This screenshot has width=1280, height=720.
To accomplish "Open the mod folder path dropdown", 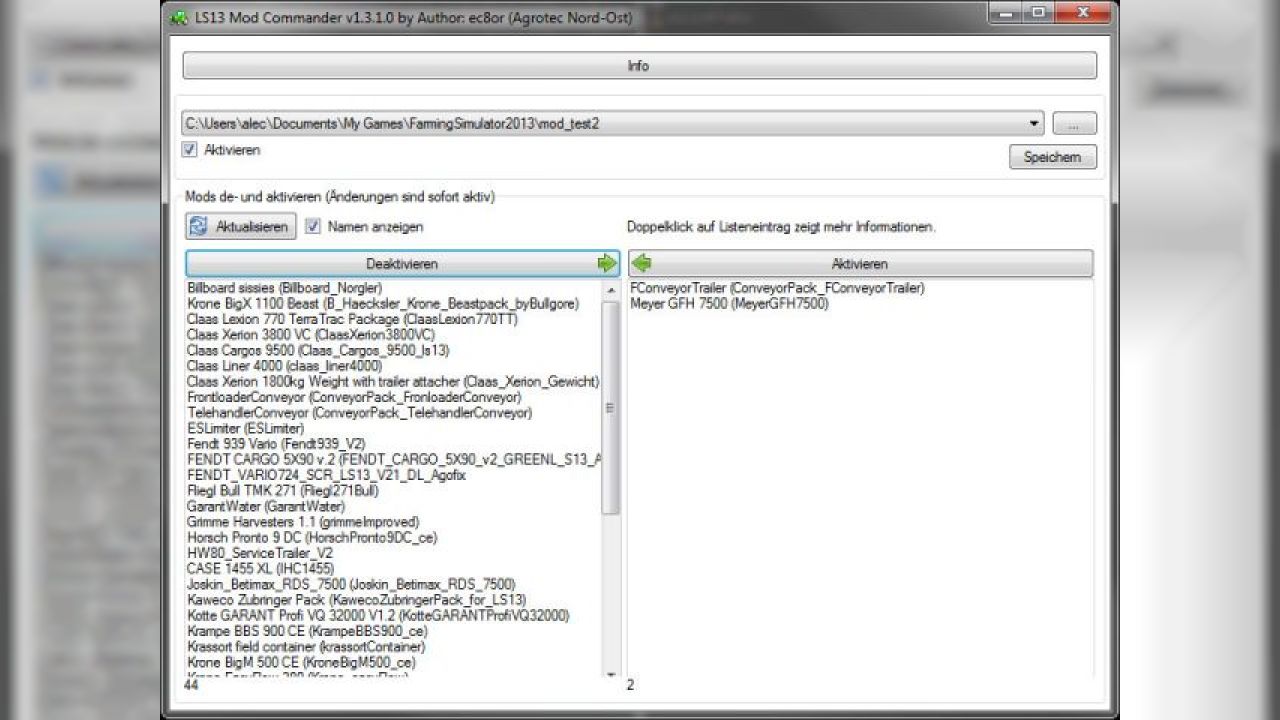I will coord(1035,124).
